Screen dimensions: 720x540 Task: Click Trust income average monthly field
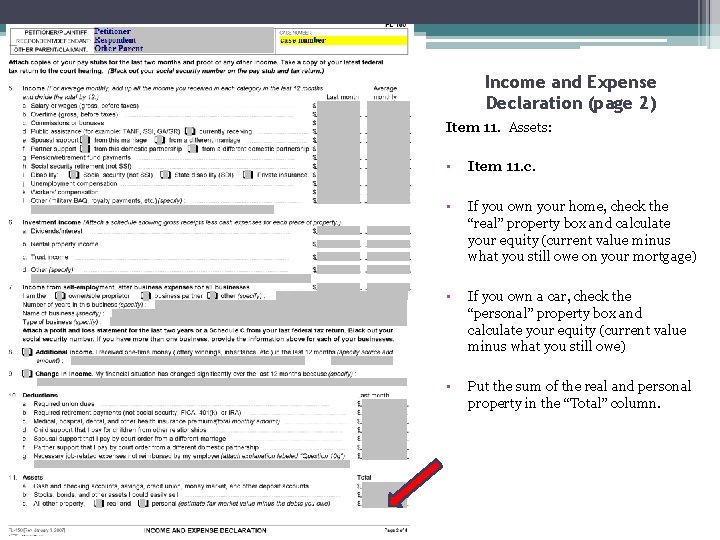pos(388,257)
